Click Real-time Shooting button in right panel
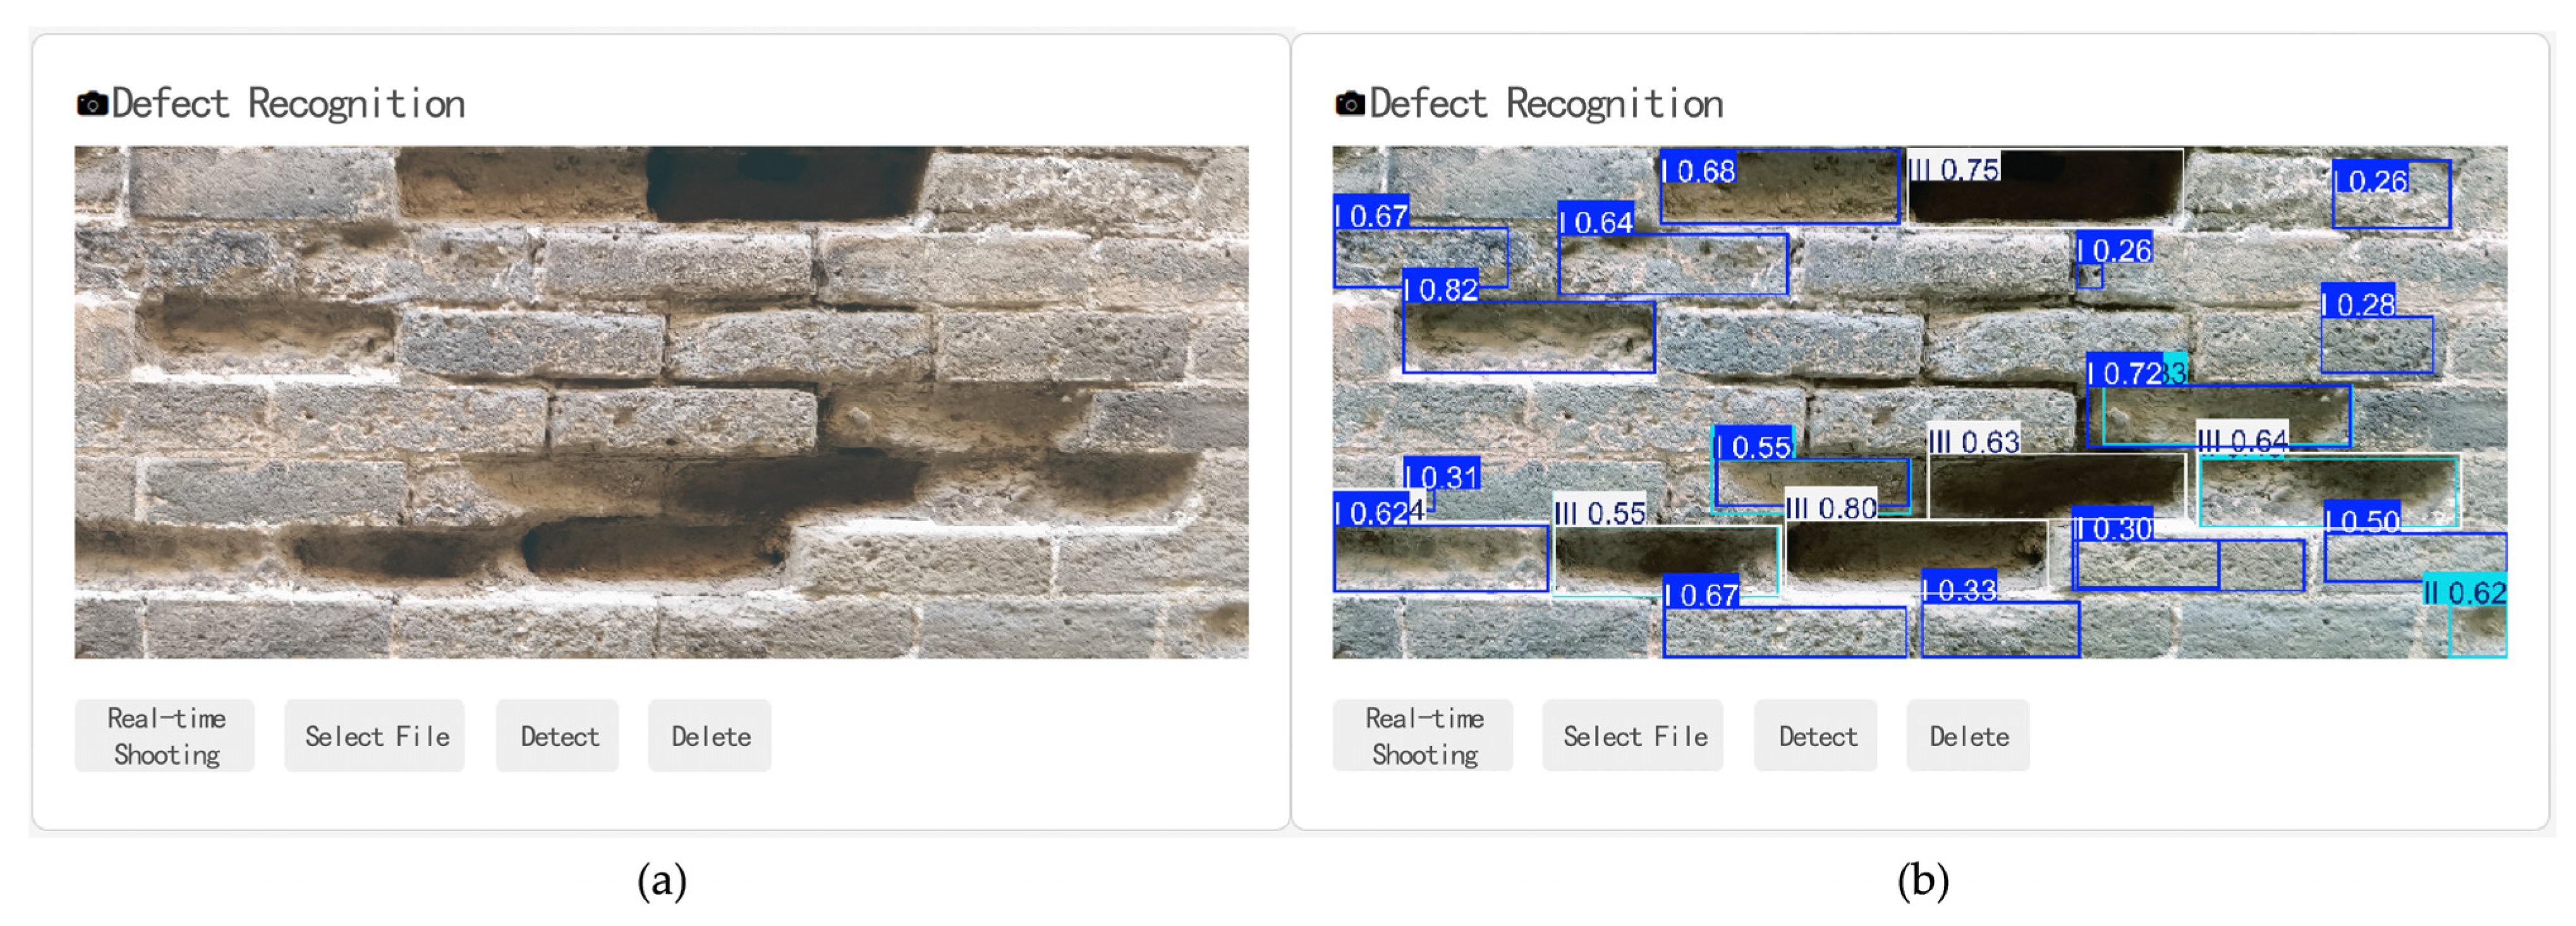2576x926 pixels. 1423,736
